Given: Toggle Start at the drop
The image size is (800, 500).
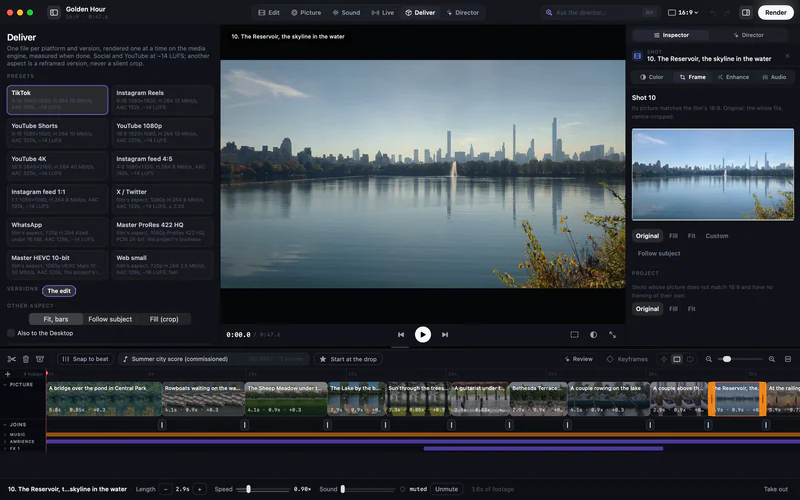Looking at the screenshot, I should click(x=348, y=359).
